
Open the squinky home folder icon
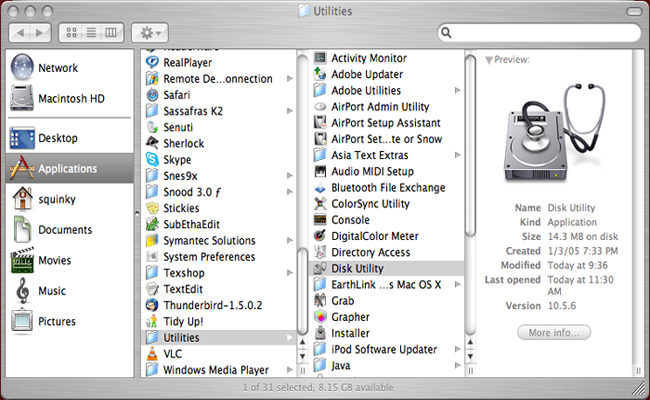22,199
